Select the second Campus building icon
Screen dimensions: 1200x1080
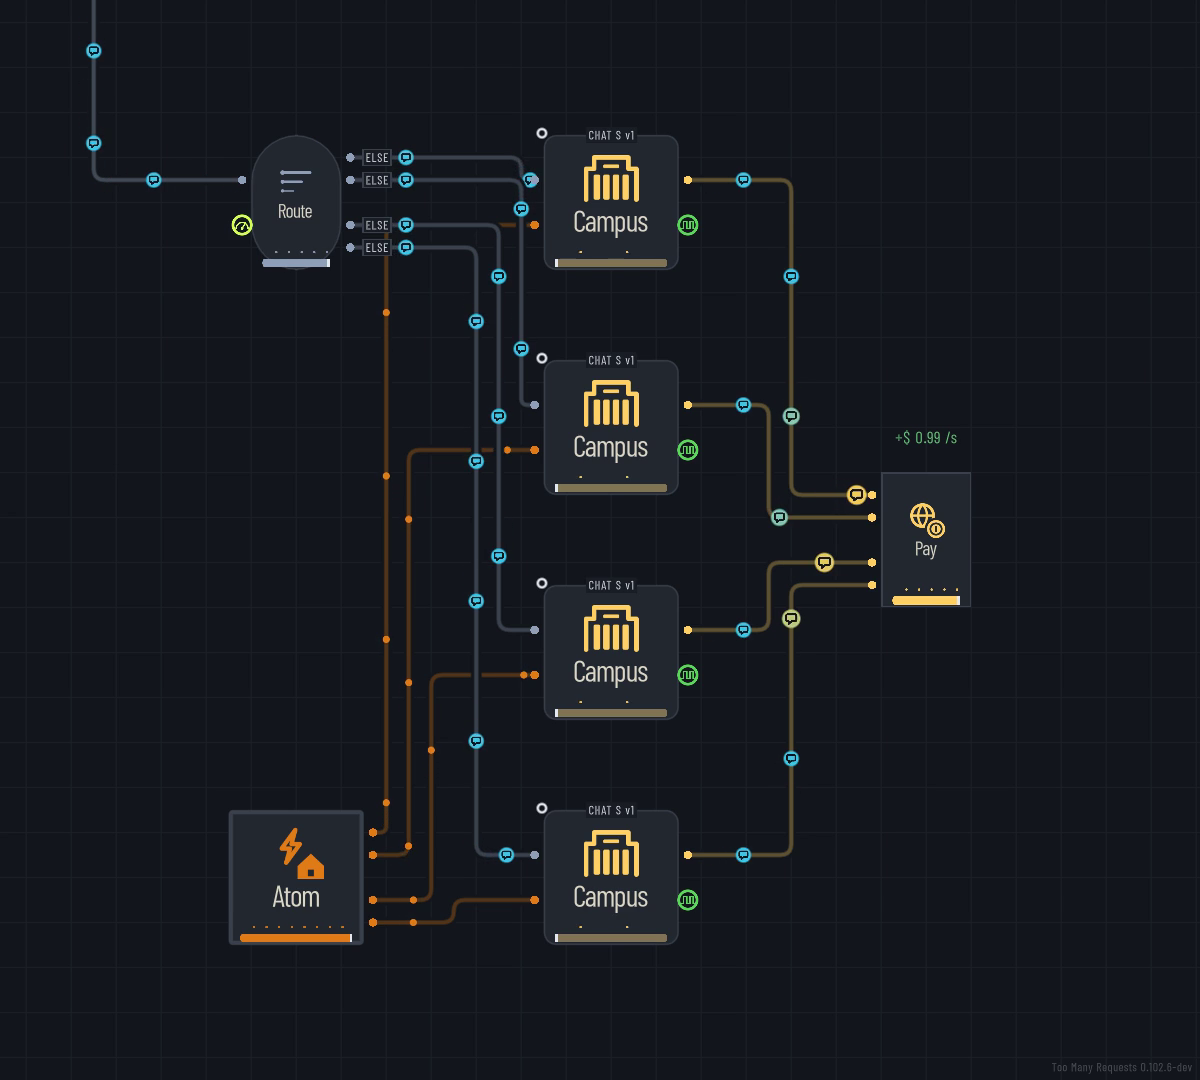[x=611, y=405]
